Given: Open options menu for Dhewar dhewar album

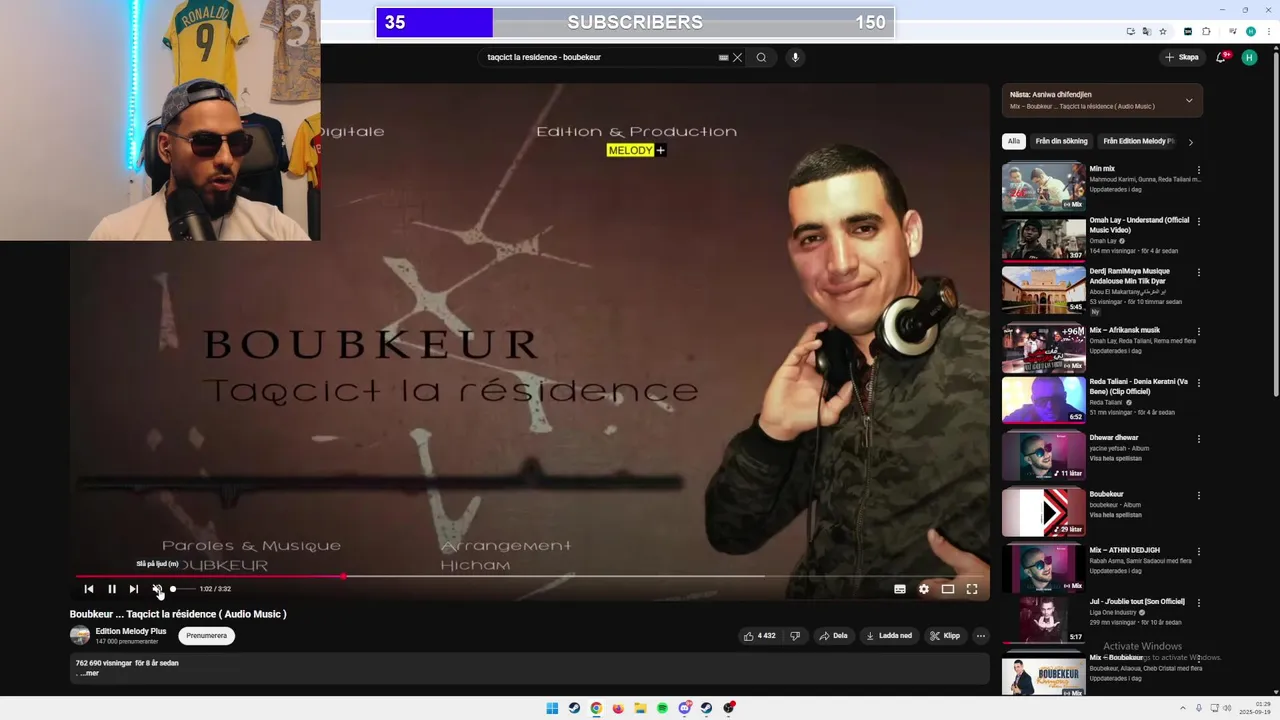Looking at the screenshot, I should (1199, 439).
